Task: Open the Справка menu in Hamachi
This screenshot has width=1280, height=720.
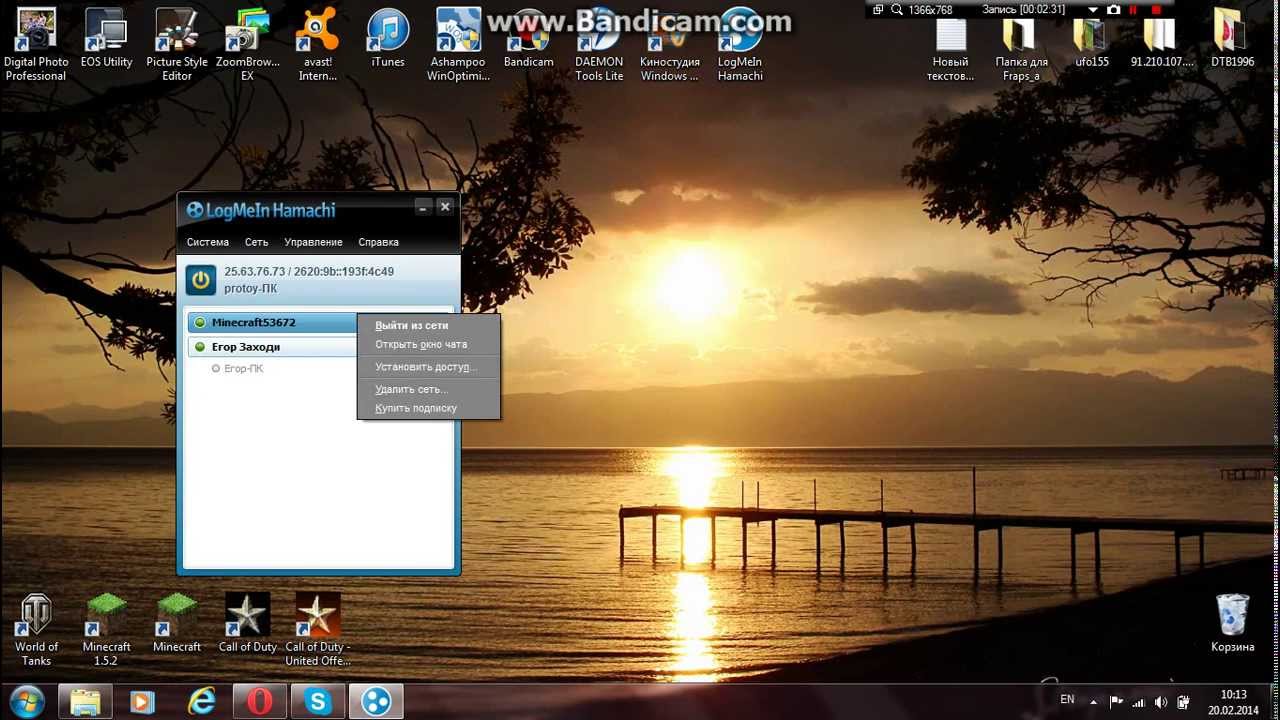Action: click(x=378, y=242)
